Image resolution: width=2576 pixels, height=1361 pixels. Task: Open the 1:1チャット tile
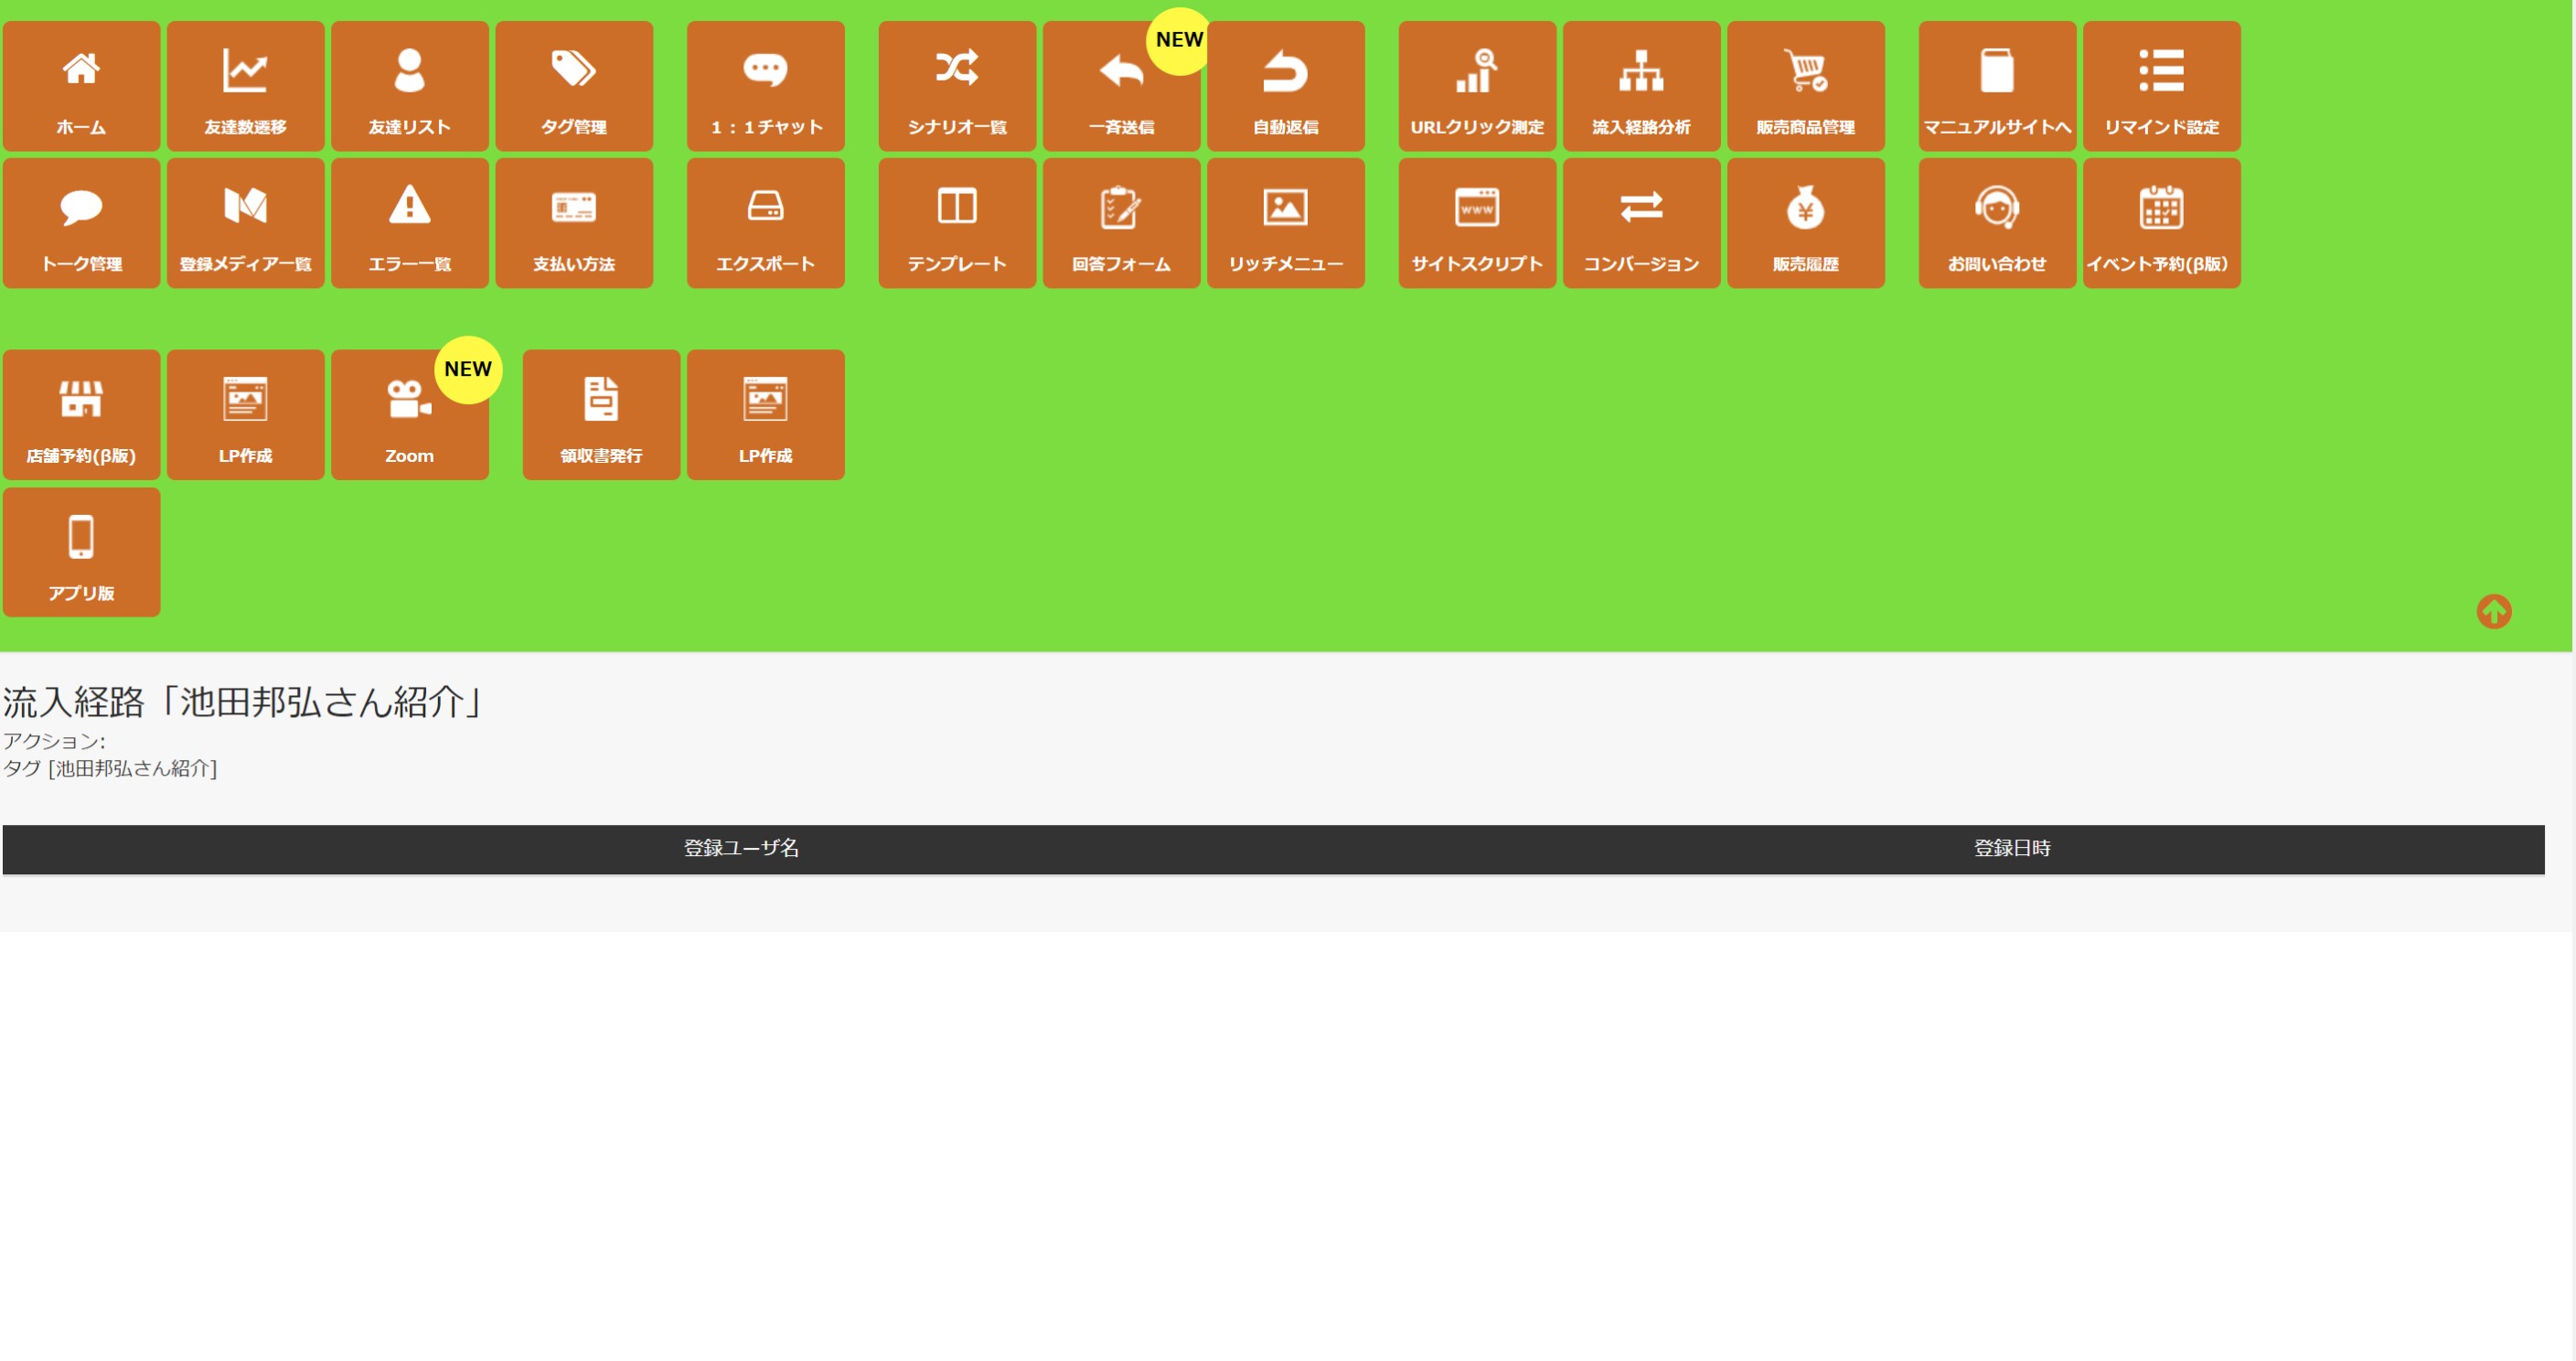pyautogui.click(x=765, y=86)
